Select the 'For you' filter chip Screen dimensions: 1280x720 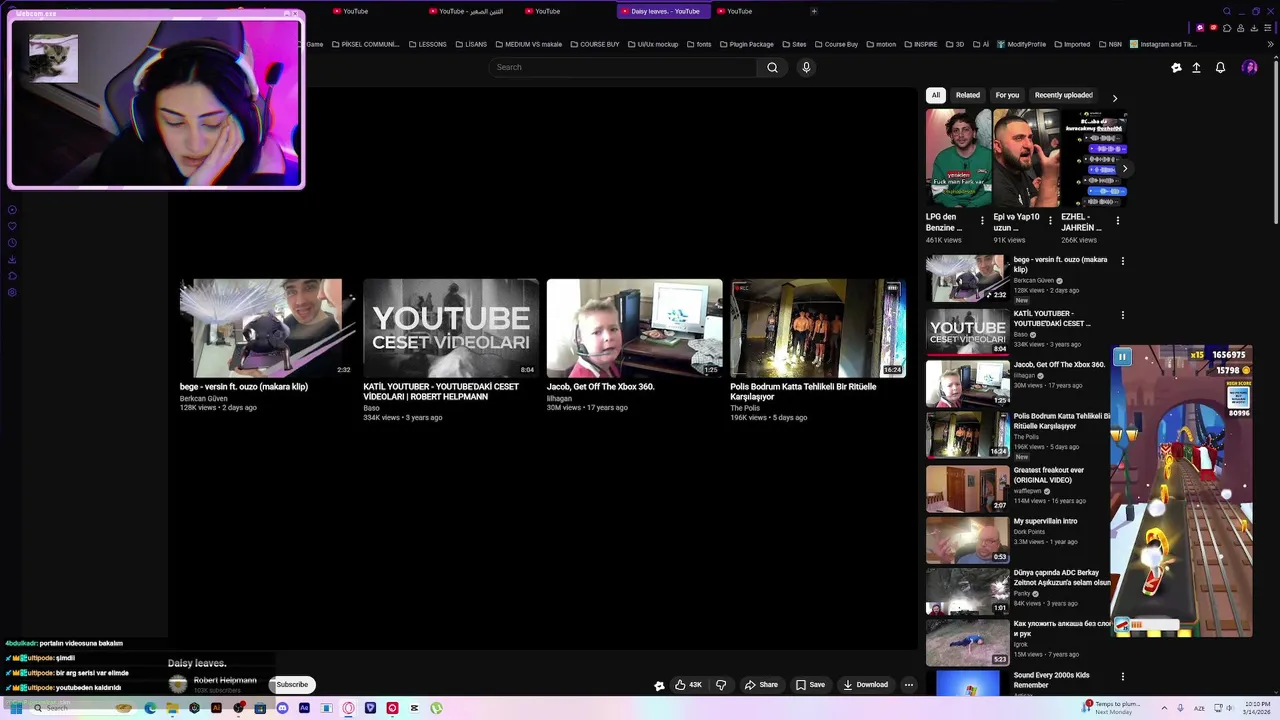pyautogui.click(x=1007, y=95)
